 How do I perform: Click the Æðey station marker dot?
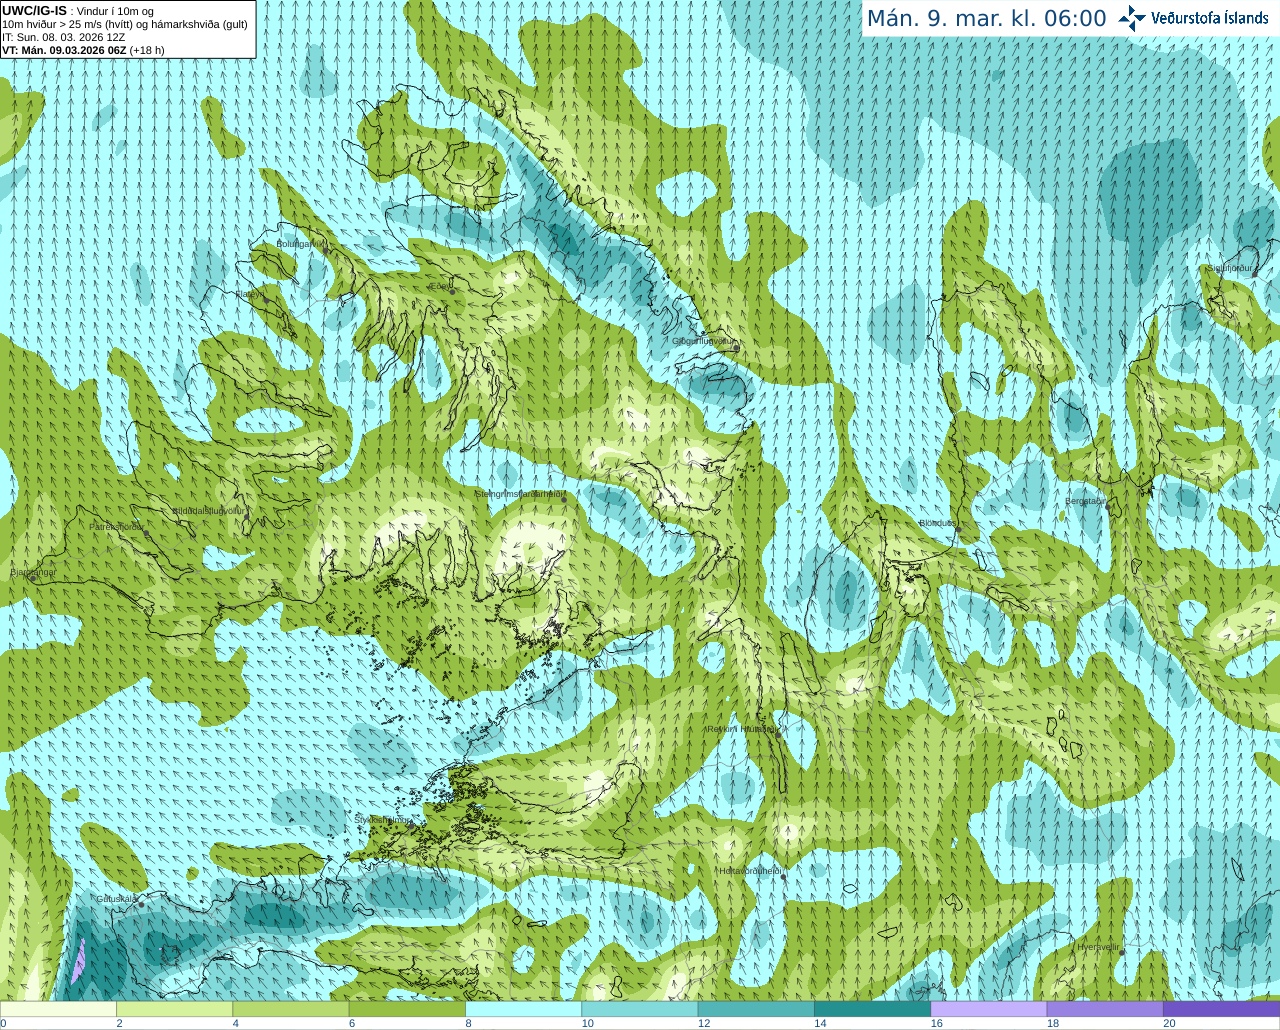coord(452,291)
